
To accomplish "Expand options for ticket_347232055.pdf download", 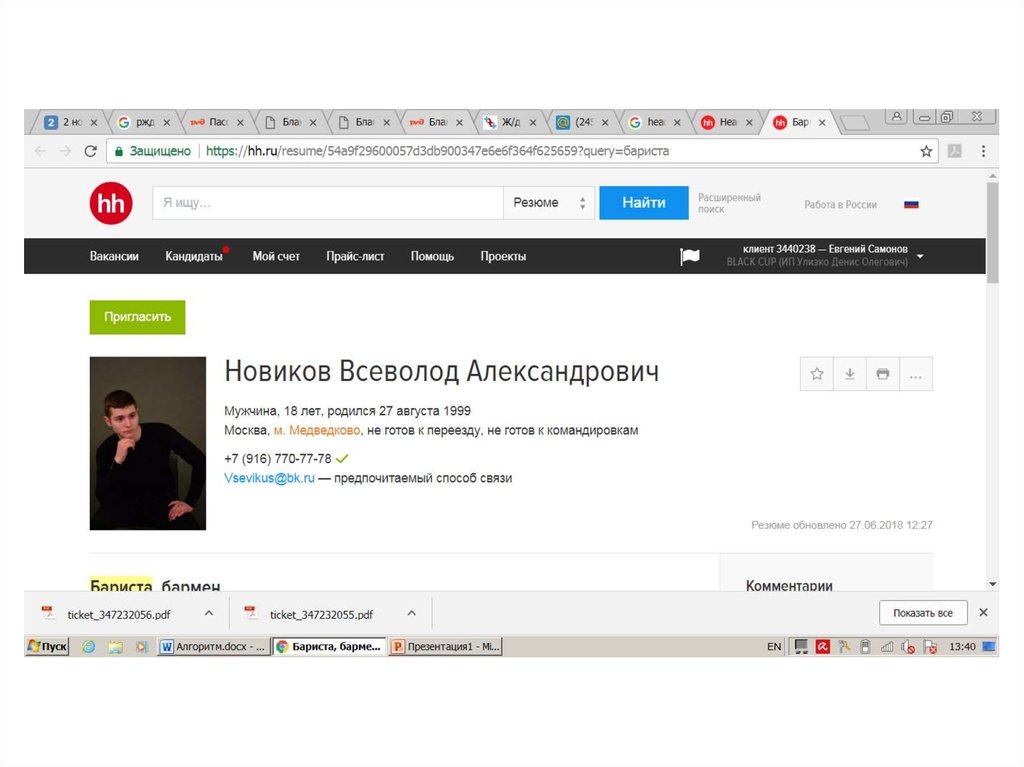I will (411, 613).
